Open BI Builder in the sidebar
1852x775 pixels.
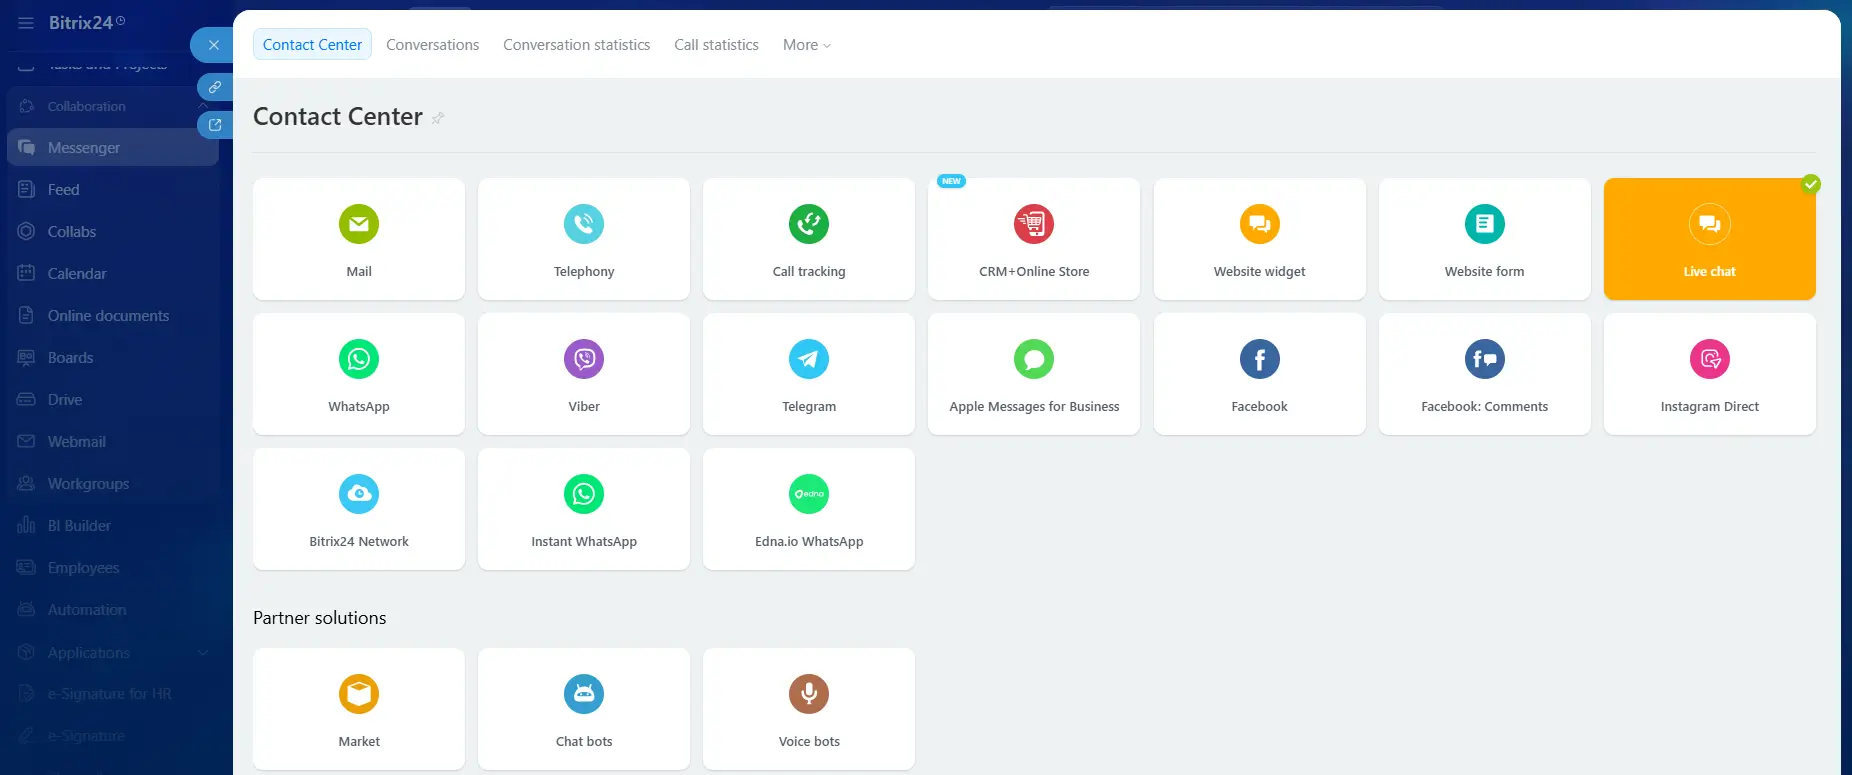point(112,525)
